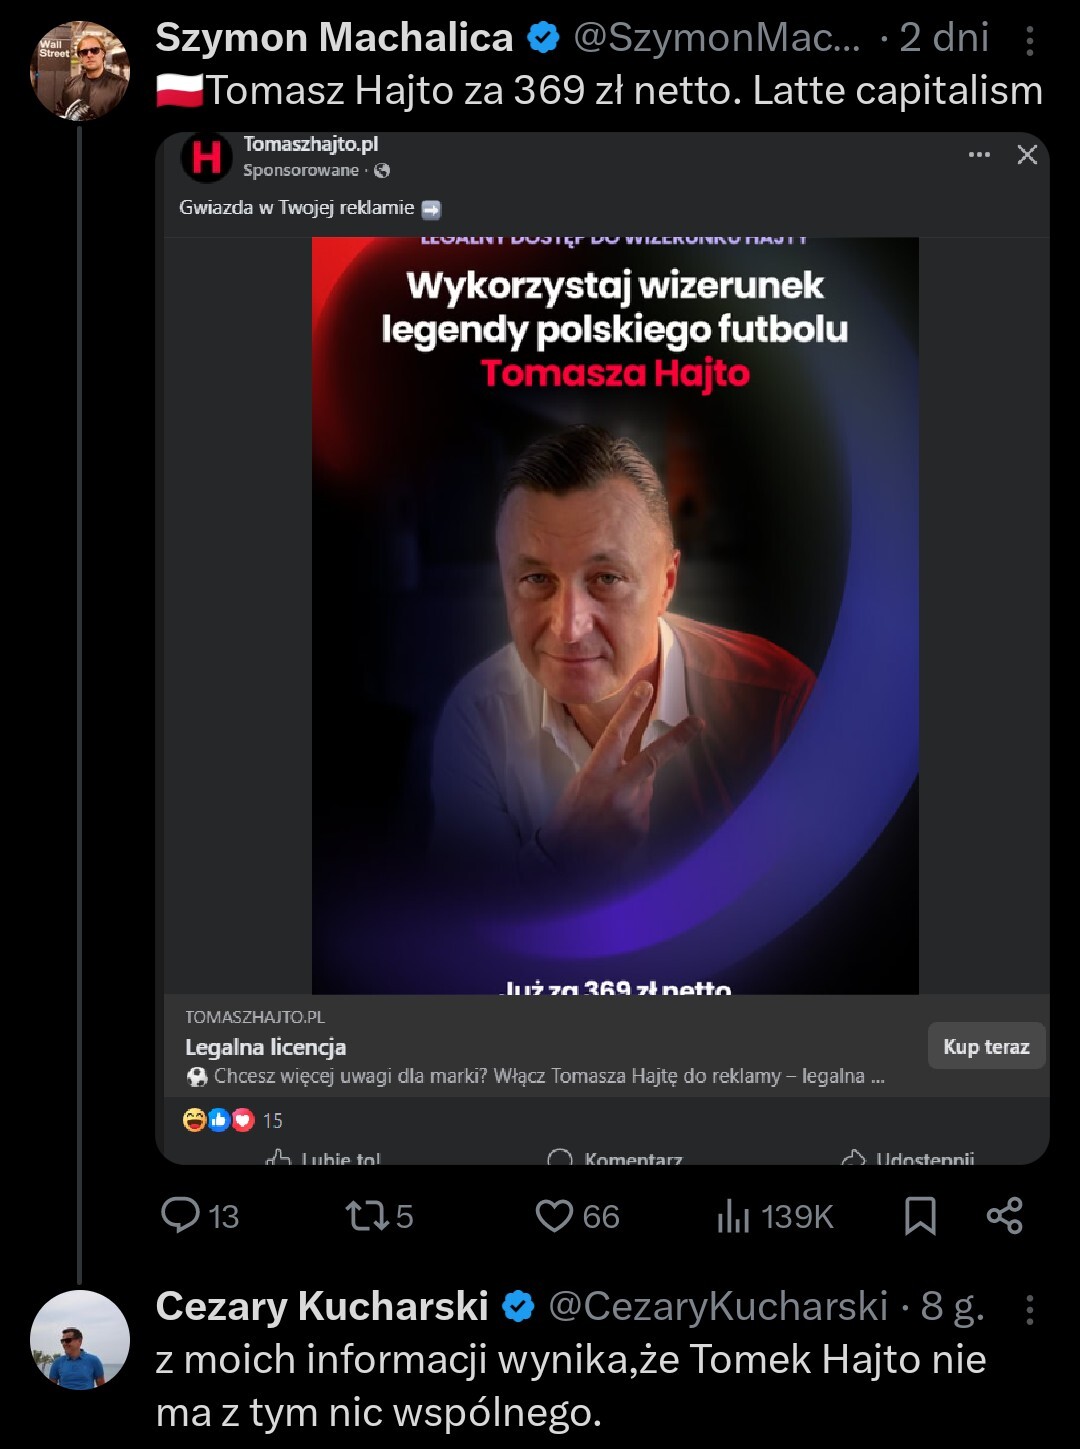Viewport: 1080px width, 1449px height.
Task: Open Szymon Machalica's profile picture
Action: (x=80, y=72)
